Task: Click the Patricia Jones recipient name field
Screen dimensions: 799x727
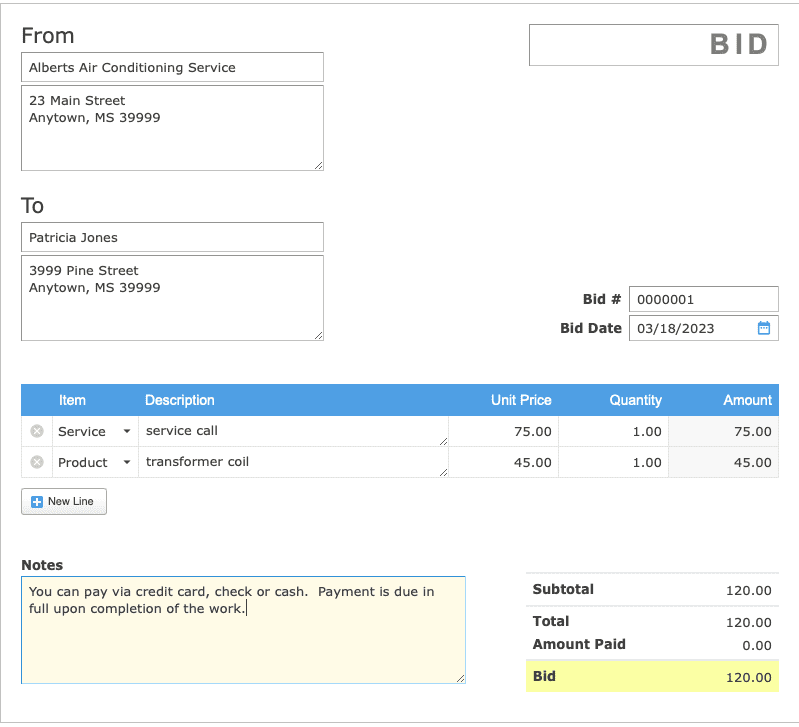Action: click(172, 238)
